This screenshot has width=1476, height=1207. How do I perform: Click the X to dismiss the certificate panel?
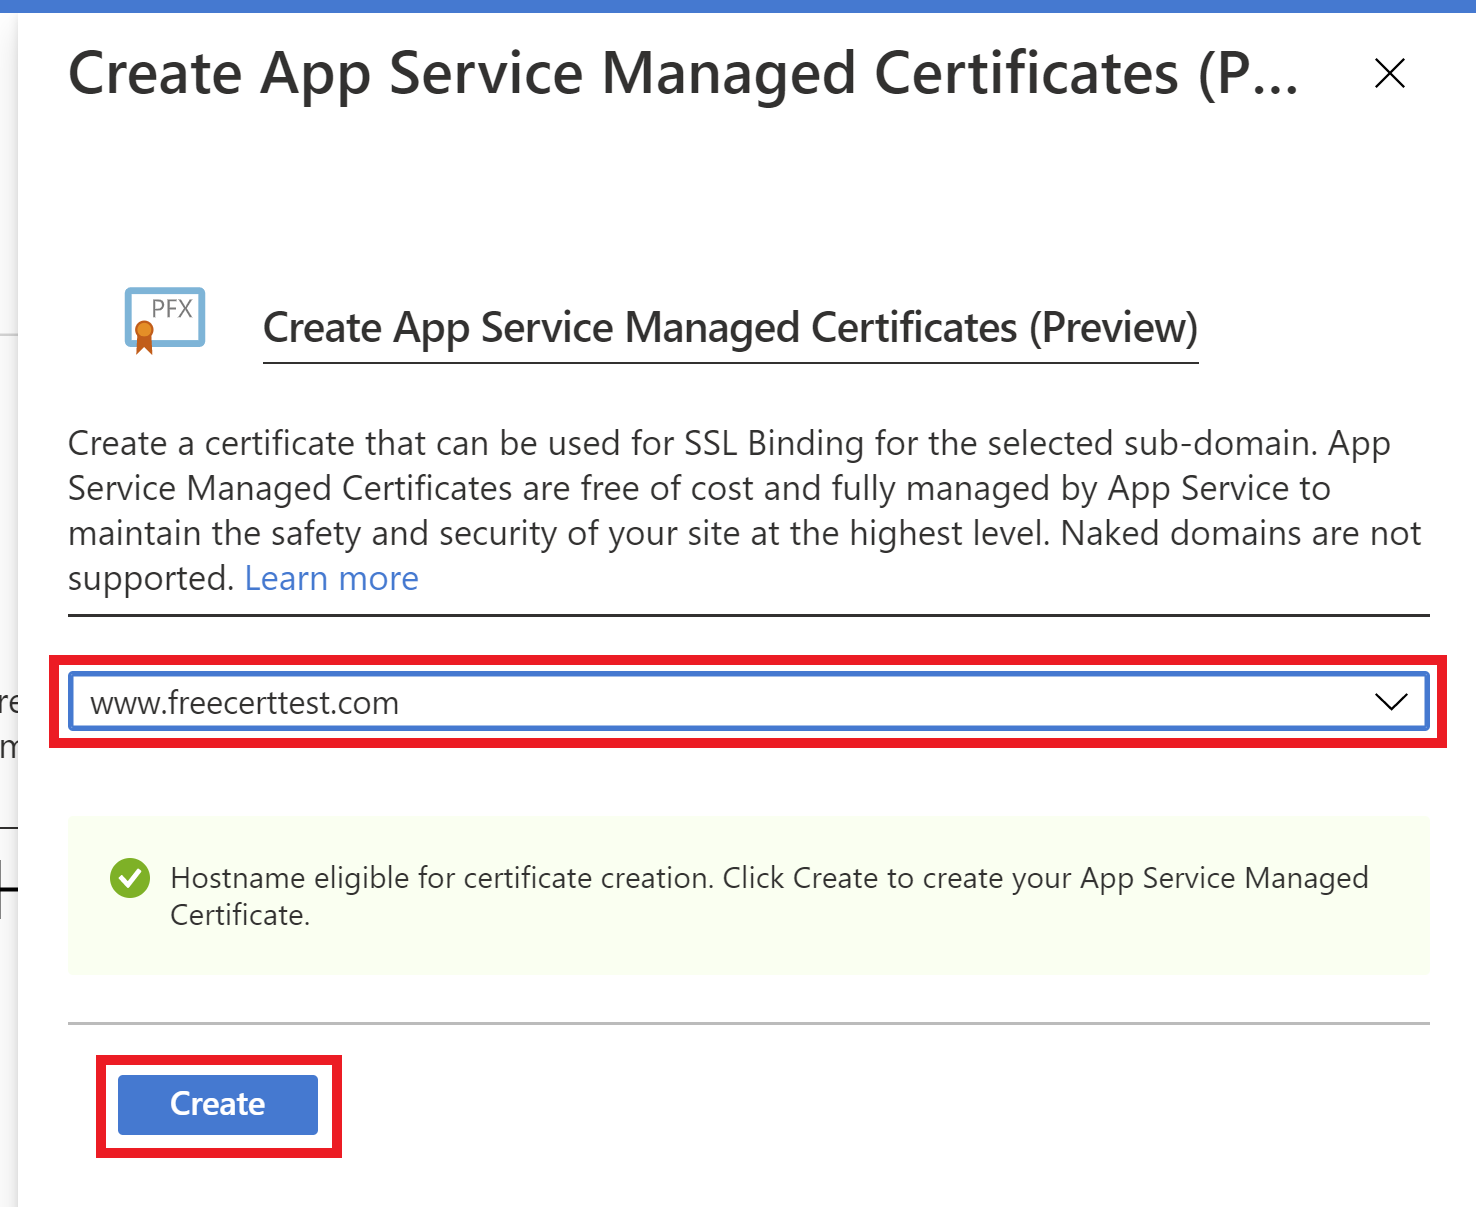(1390, 73)
